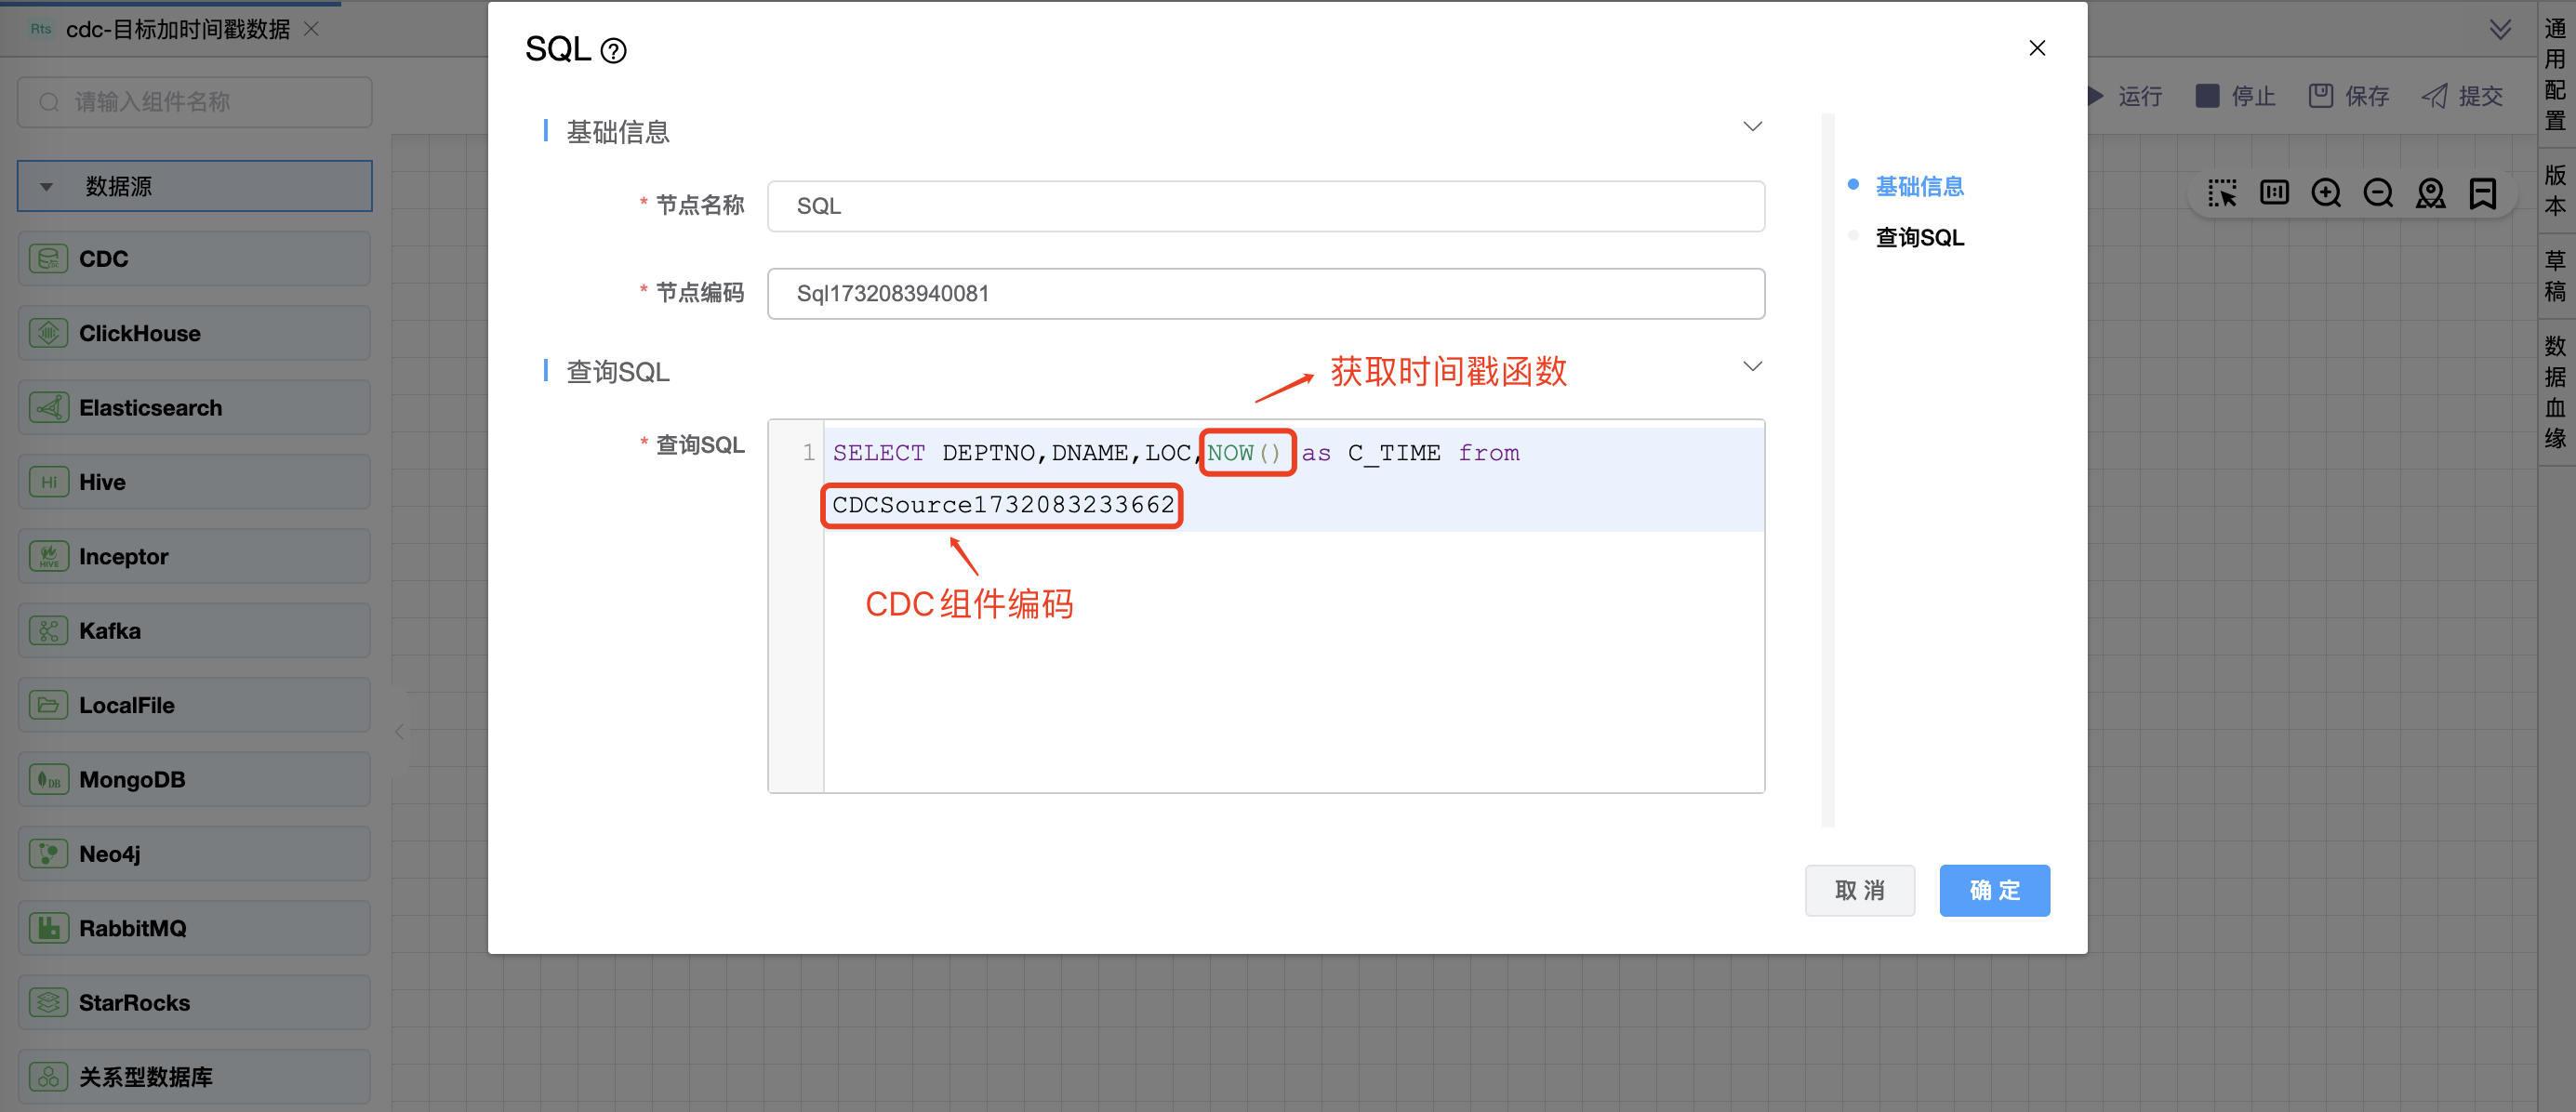This screenshot has width=2576, height=1112.
Task: Collapse the 查询SQL section chevron
Action: 1752,367
